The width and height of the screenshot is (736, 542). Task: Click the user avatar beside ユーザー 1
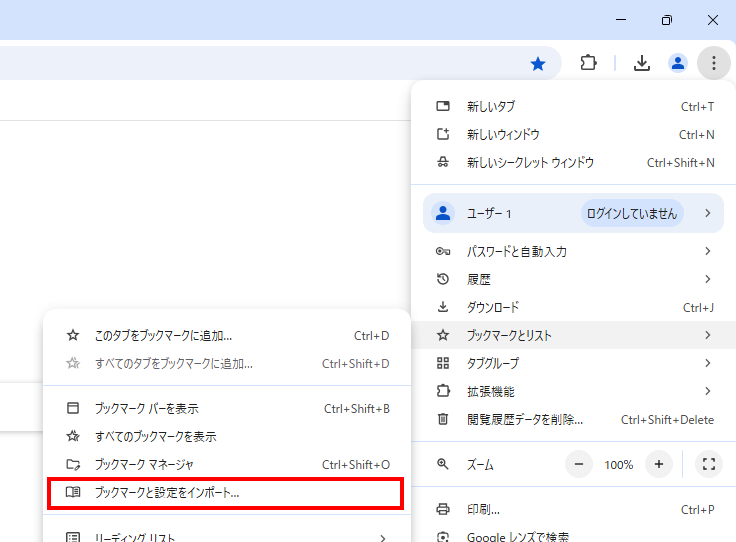click(443, 214)
